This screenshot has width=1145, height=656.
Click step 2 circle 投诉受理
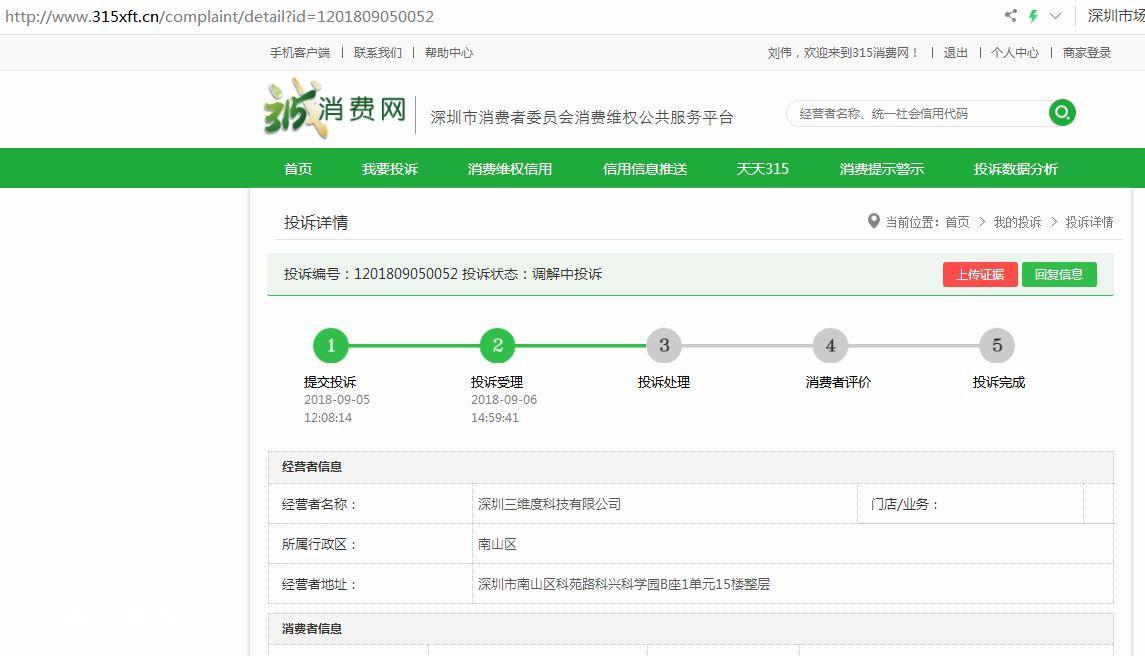[x=497, y=346]
